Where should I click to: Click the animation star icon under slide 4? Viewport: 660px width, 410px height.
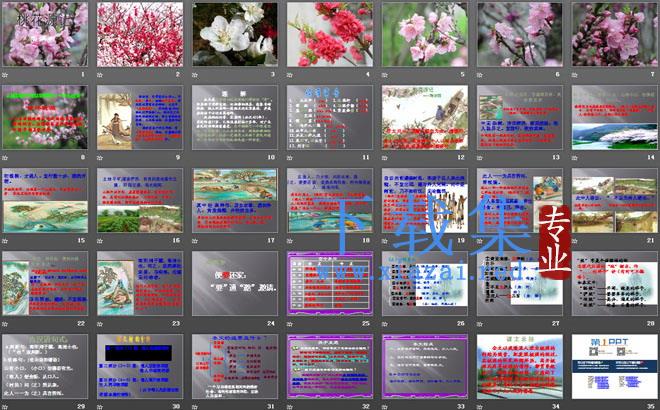[x=290, y=75]
